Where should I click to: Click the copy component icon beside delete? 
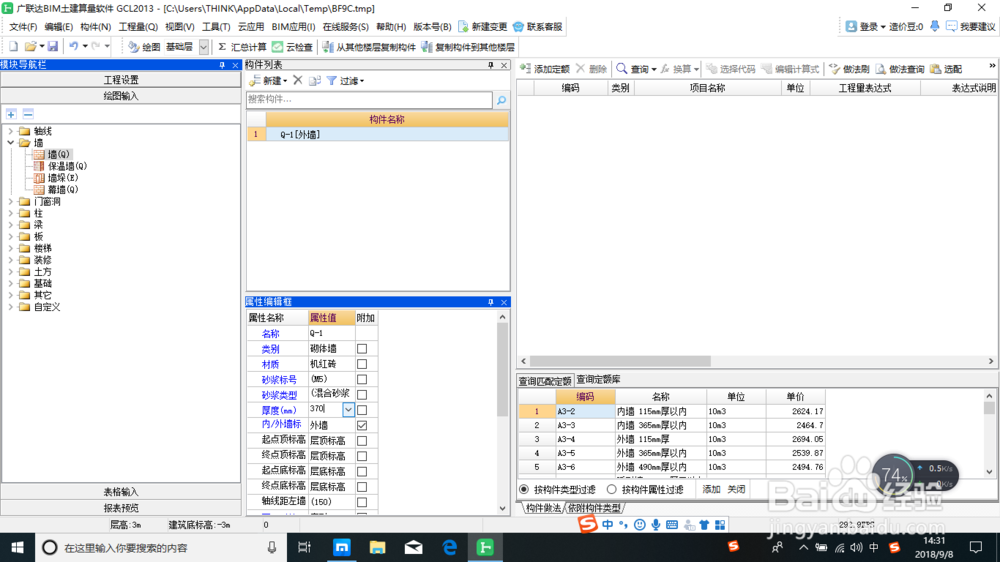[315, 80]
